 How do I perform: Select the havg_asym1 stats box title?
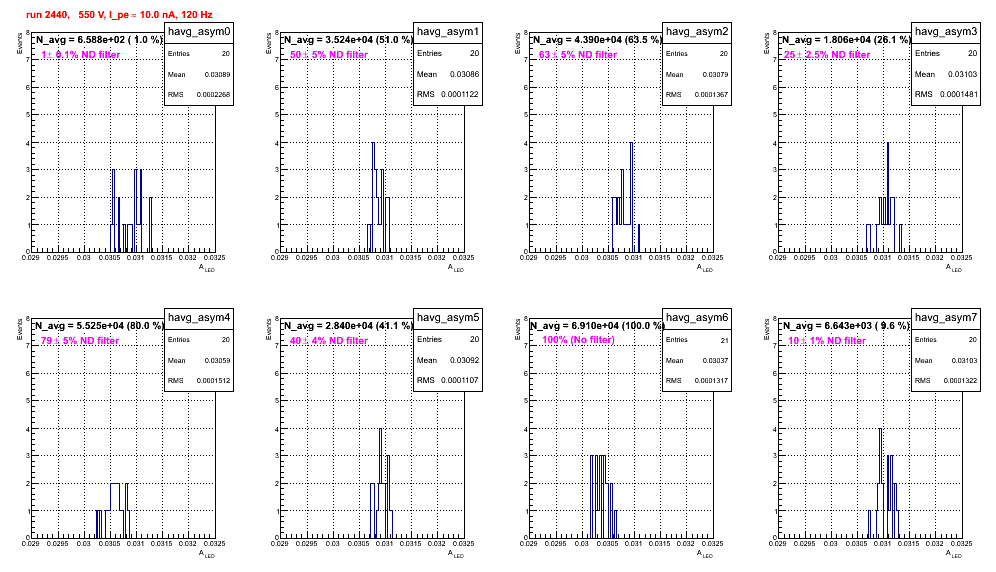[x=448, y=32]
